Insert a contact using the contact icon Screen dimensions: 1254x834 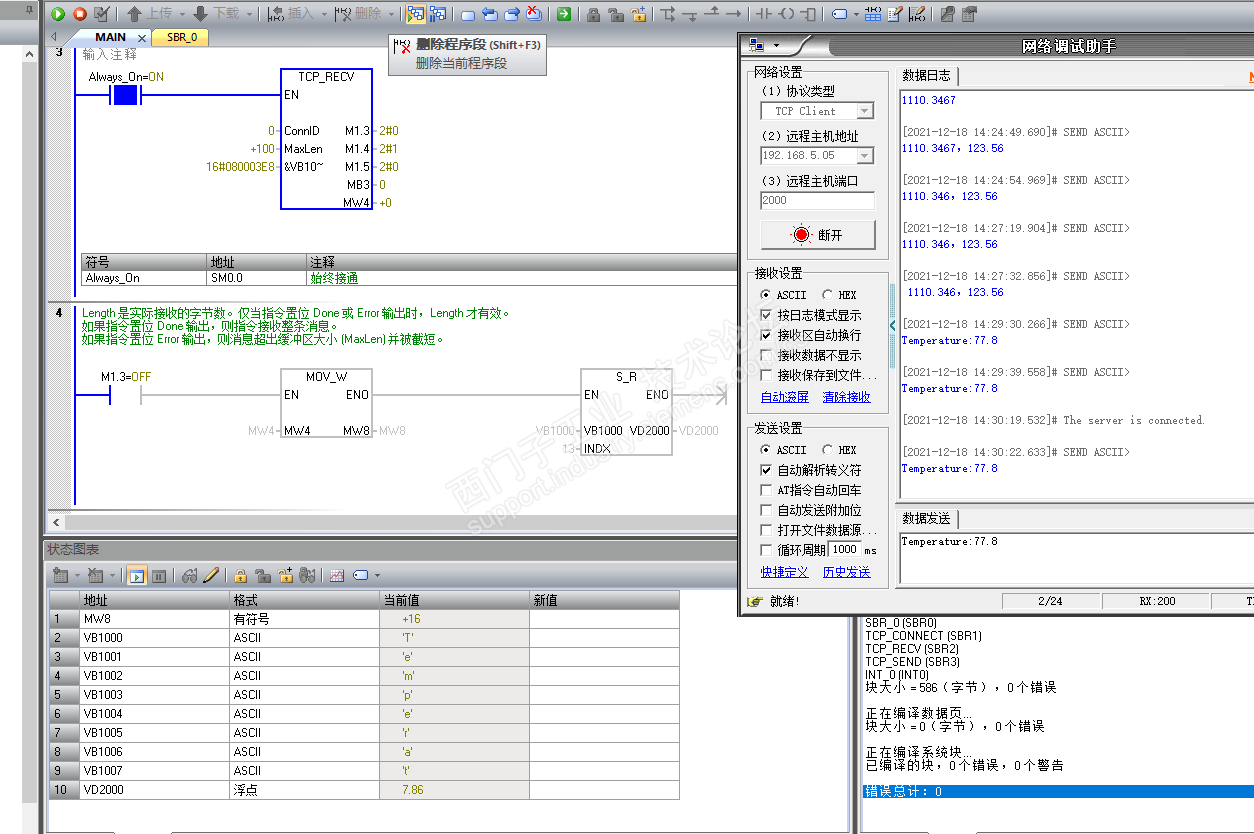764,14
